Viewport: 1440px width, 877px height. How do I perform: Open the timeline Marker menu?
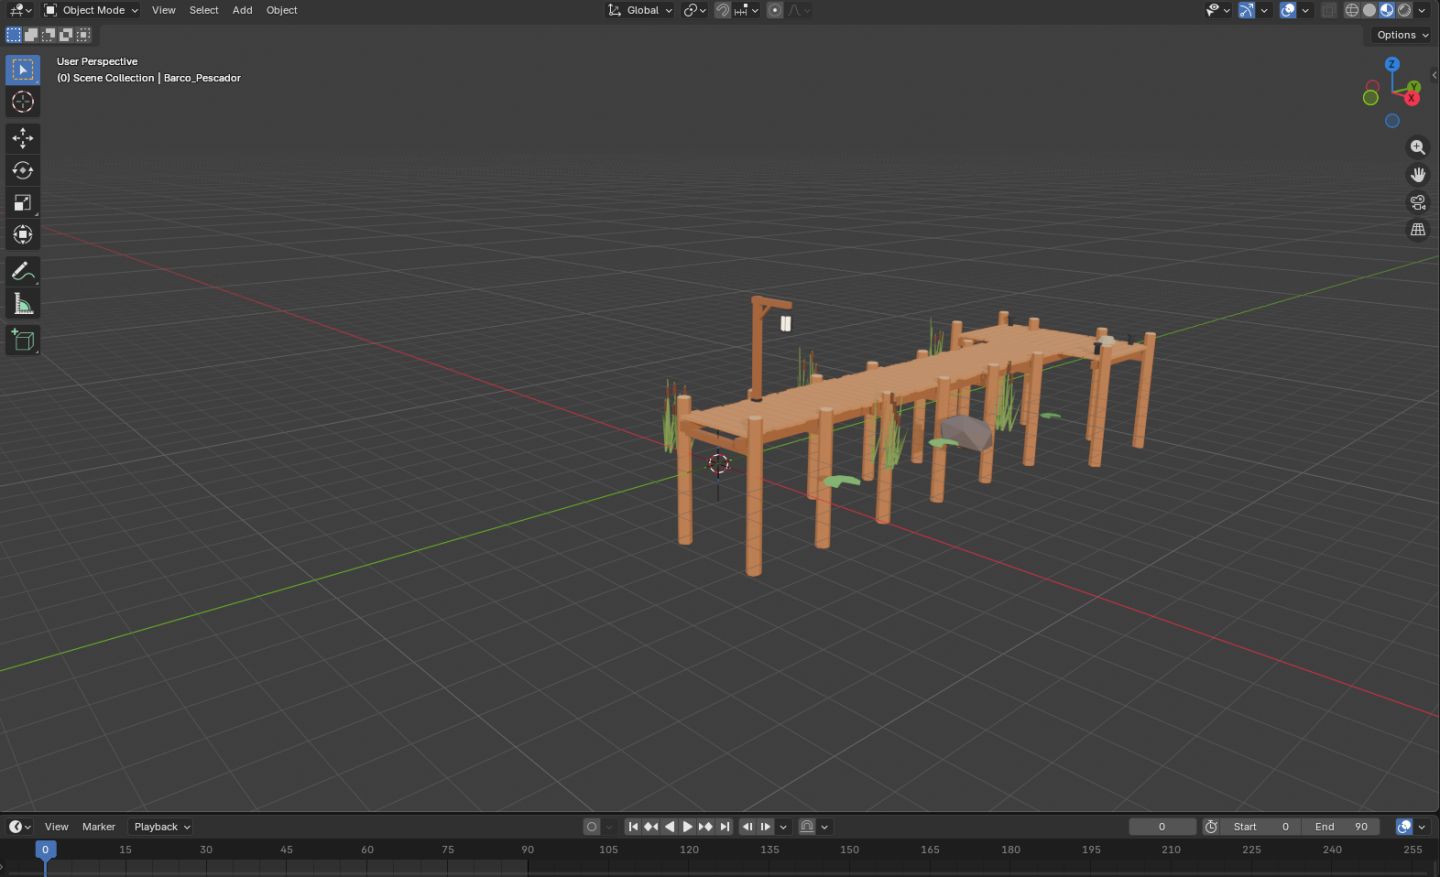(x=99, y=827)
